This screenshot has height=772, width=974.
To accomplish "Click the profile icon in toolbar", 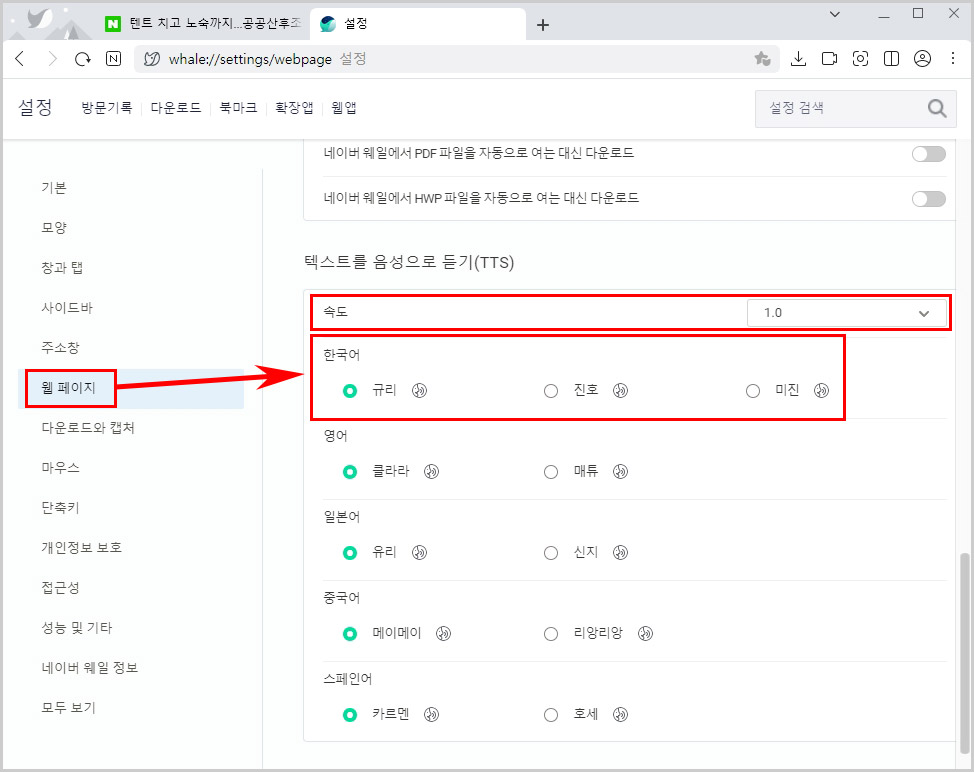I will 922,59.
